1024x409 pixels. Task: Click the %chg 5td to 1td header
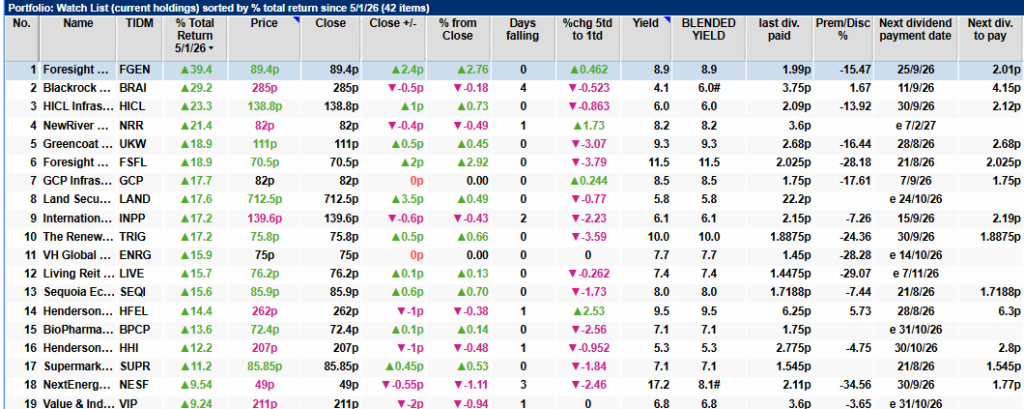point(588,29)
